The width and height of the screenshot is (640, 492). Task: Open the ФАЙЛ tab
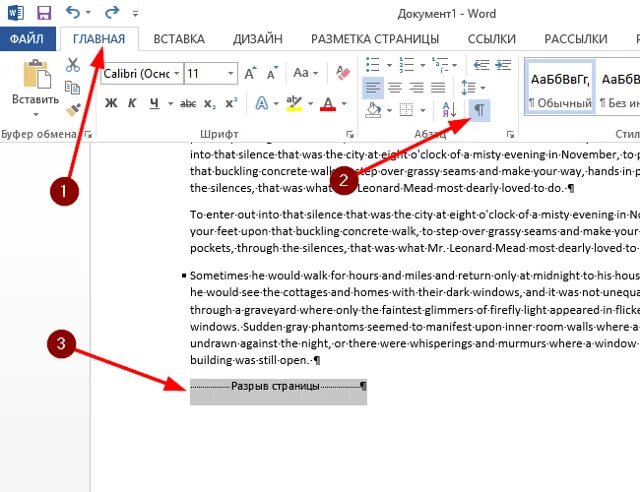(27, 39)
